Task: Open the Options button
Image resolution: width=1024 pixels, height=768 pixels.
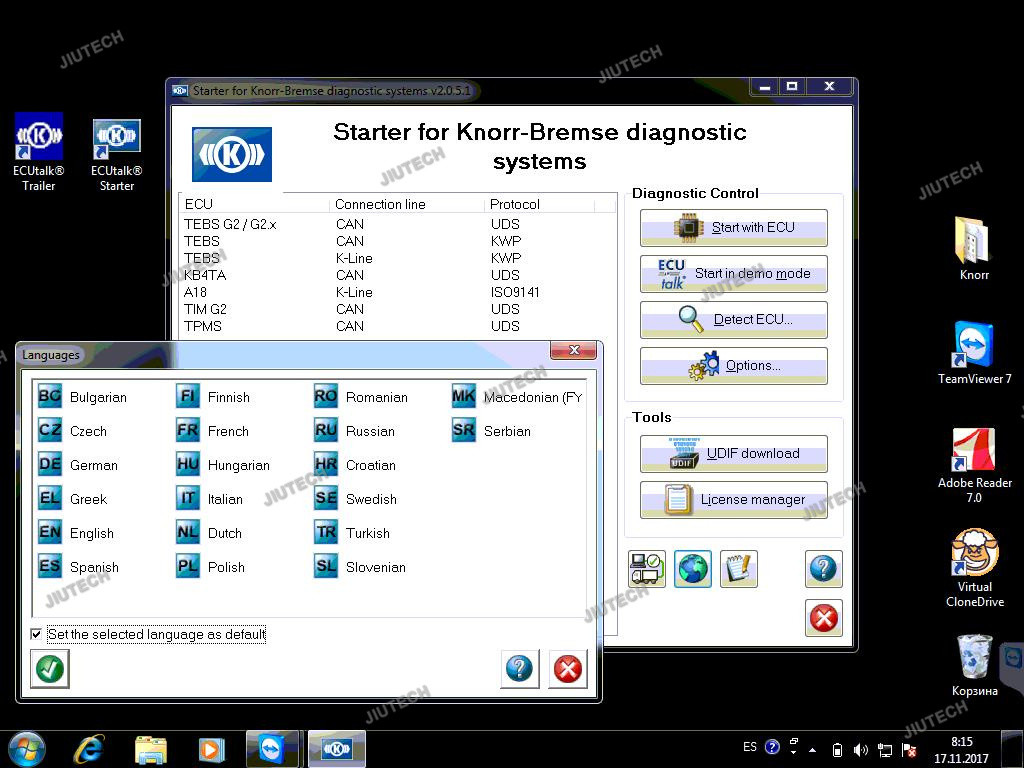Action: (733, 366)
